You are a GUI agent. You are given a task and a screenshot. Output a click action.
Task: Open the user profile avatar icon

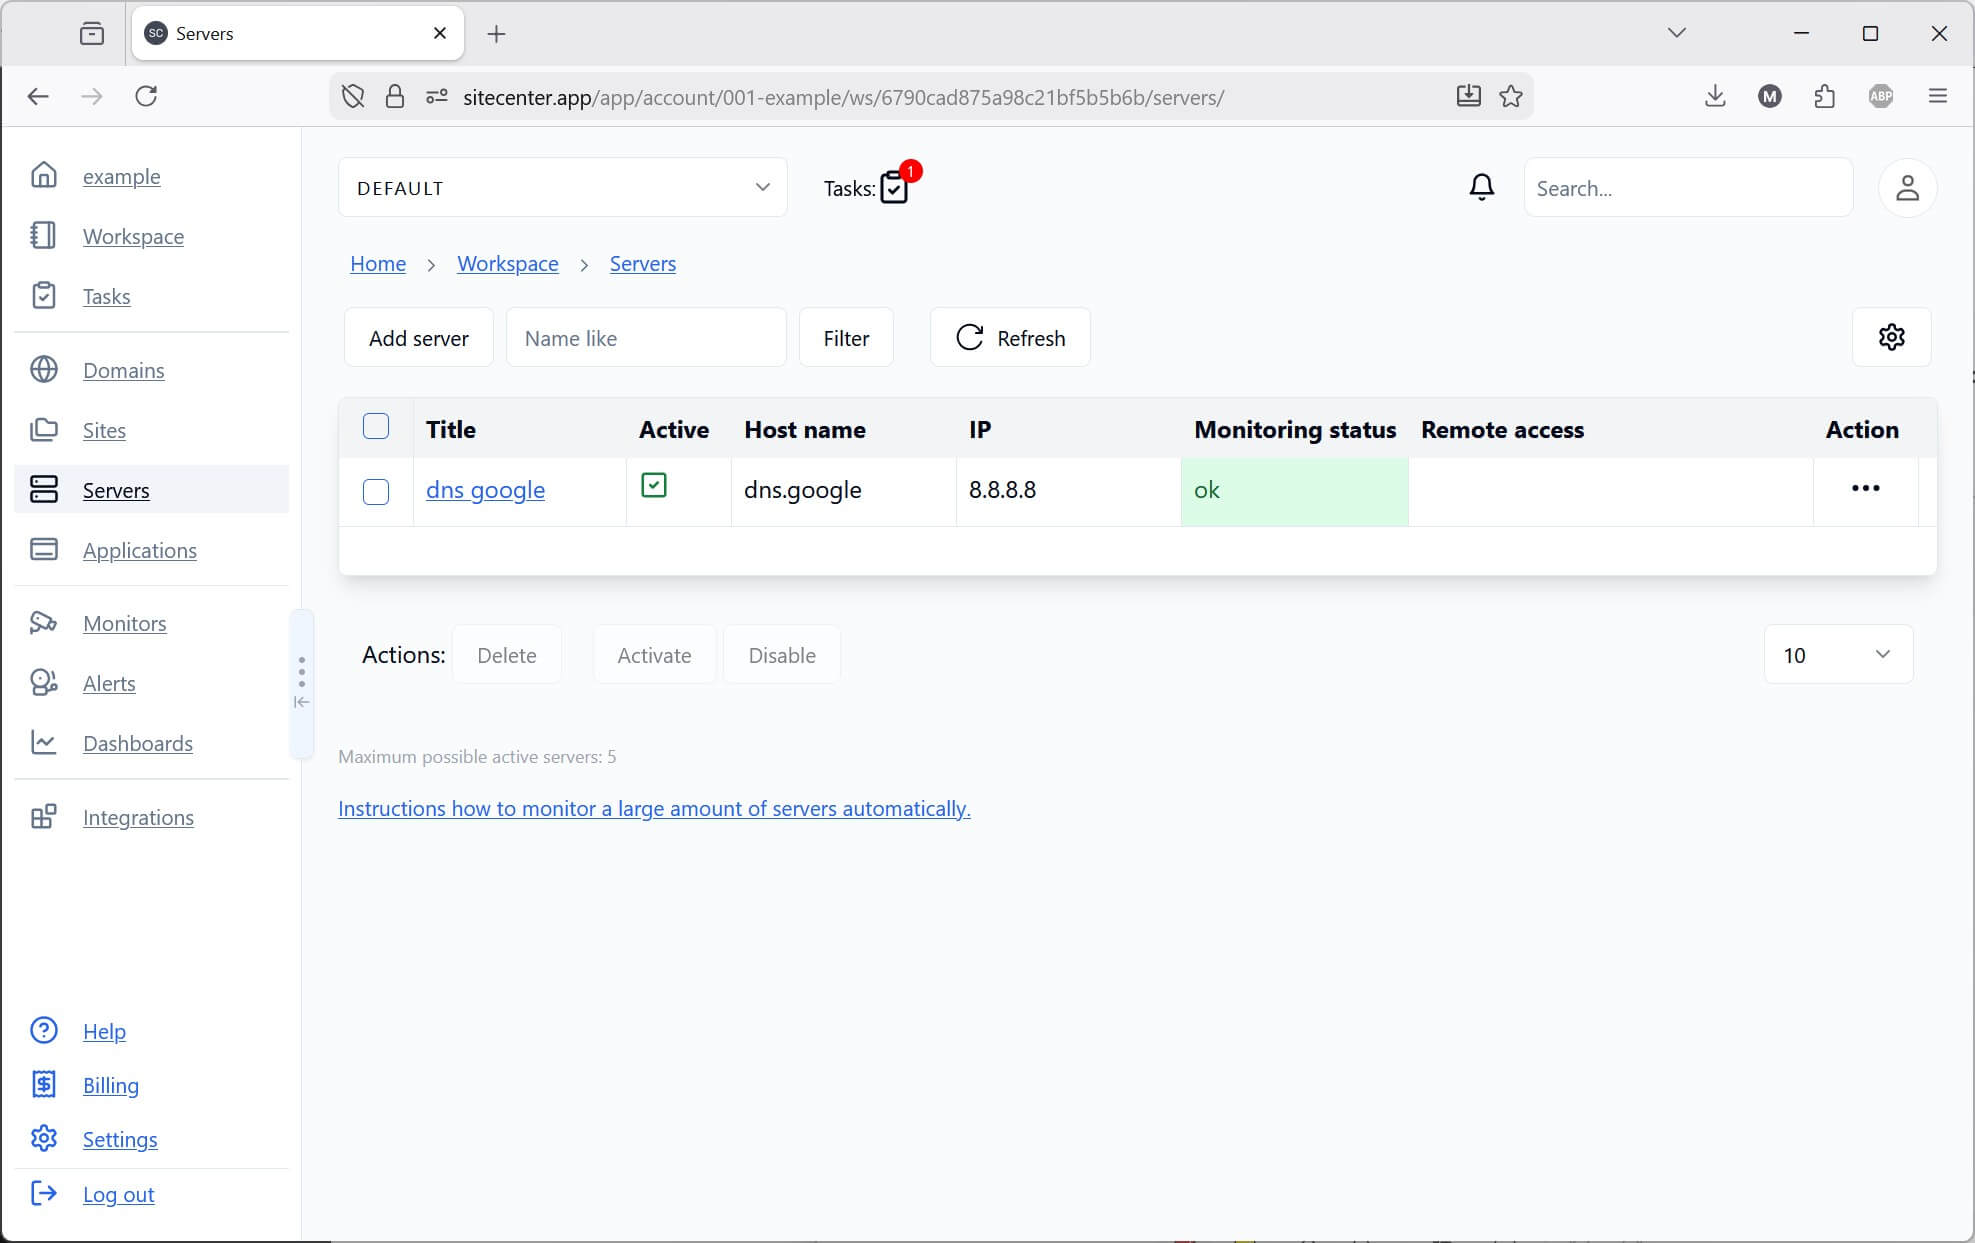[x=1907, y=187]
